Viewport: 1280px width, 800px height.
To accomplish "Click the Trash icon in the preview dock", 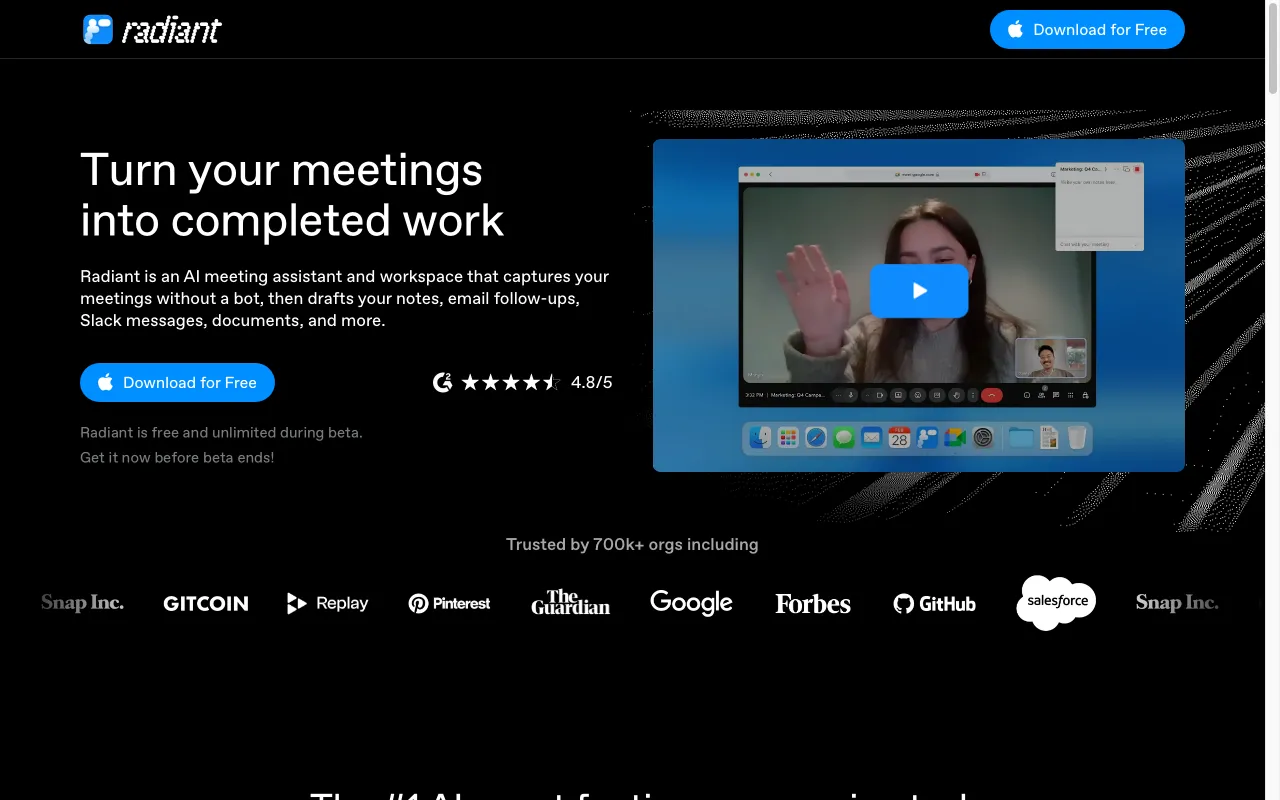I will click(x=1076, y=437).
